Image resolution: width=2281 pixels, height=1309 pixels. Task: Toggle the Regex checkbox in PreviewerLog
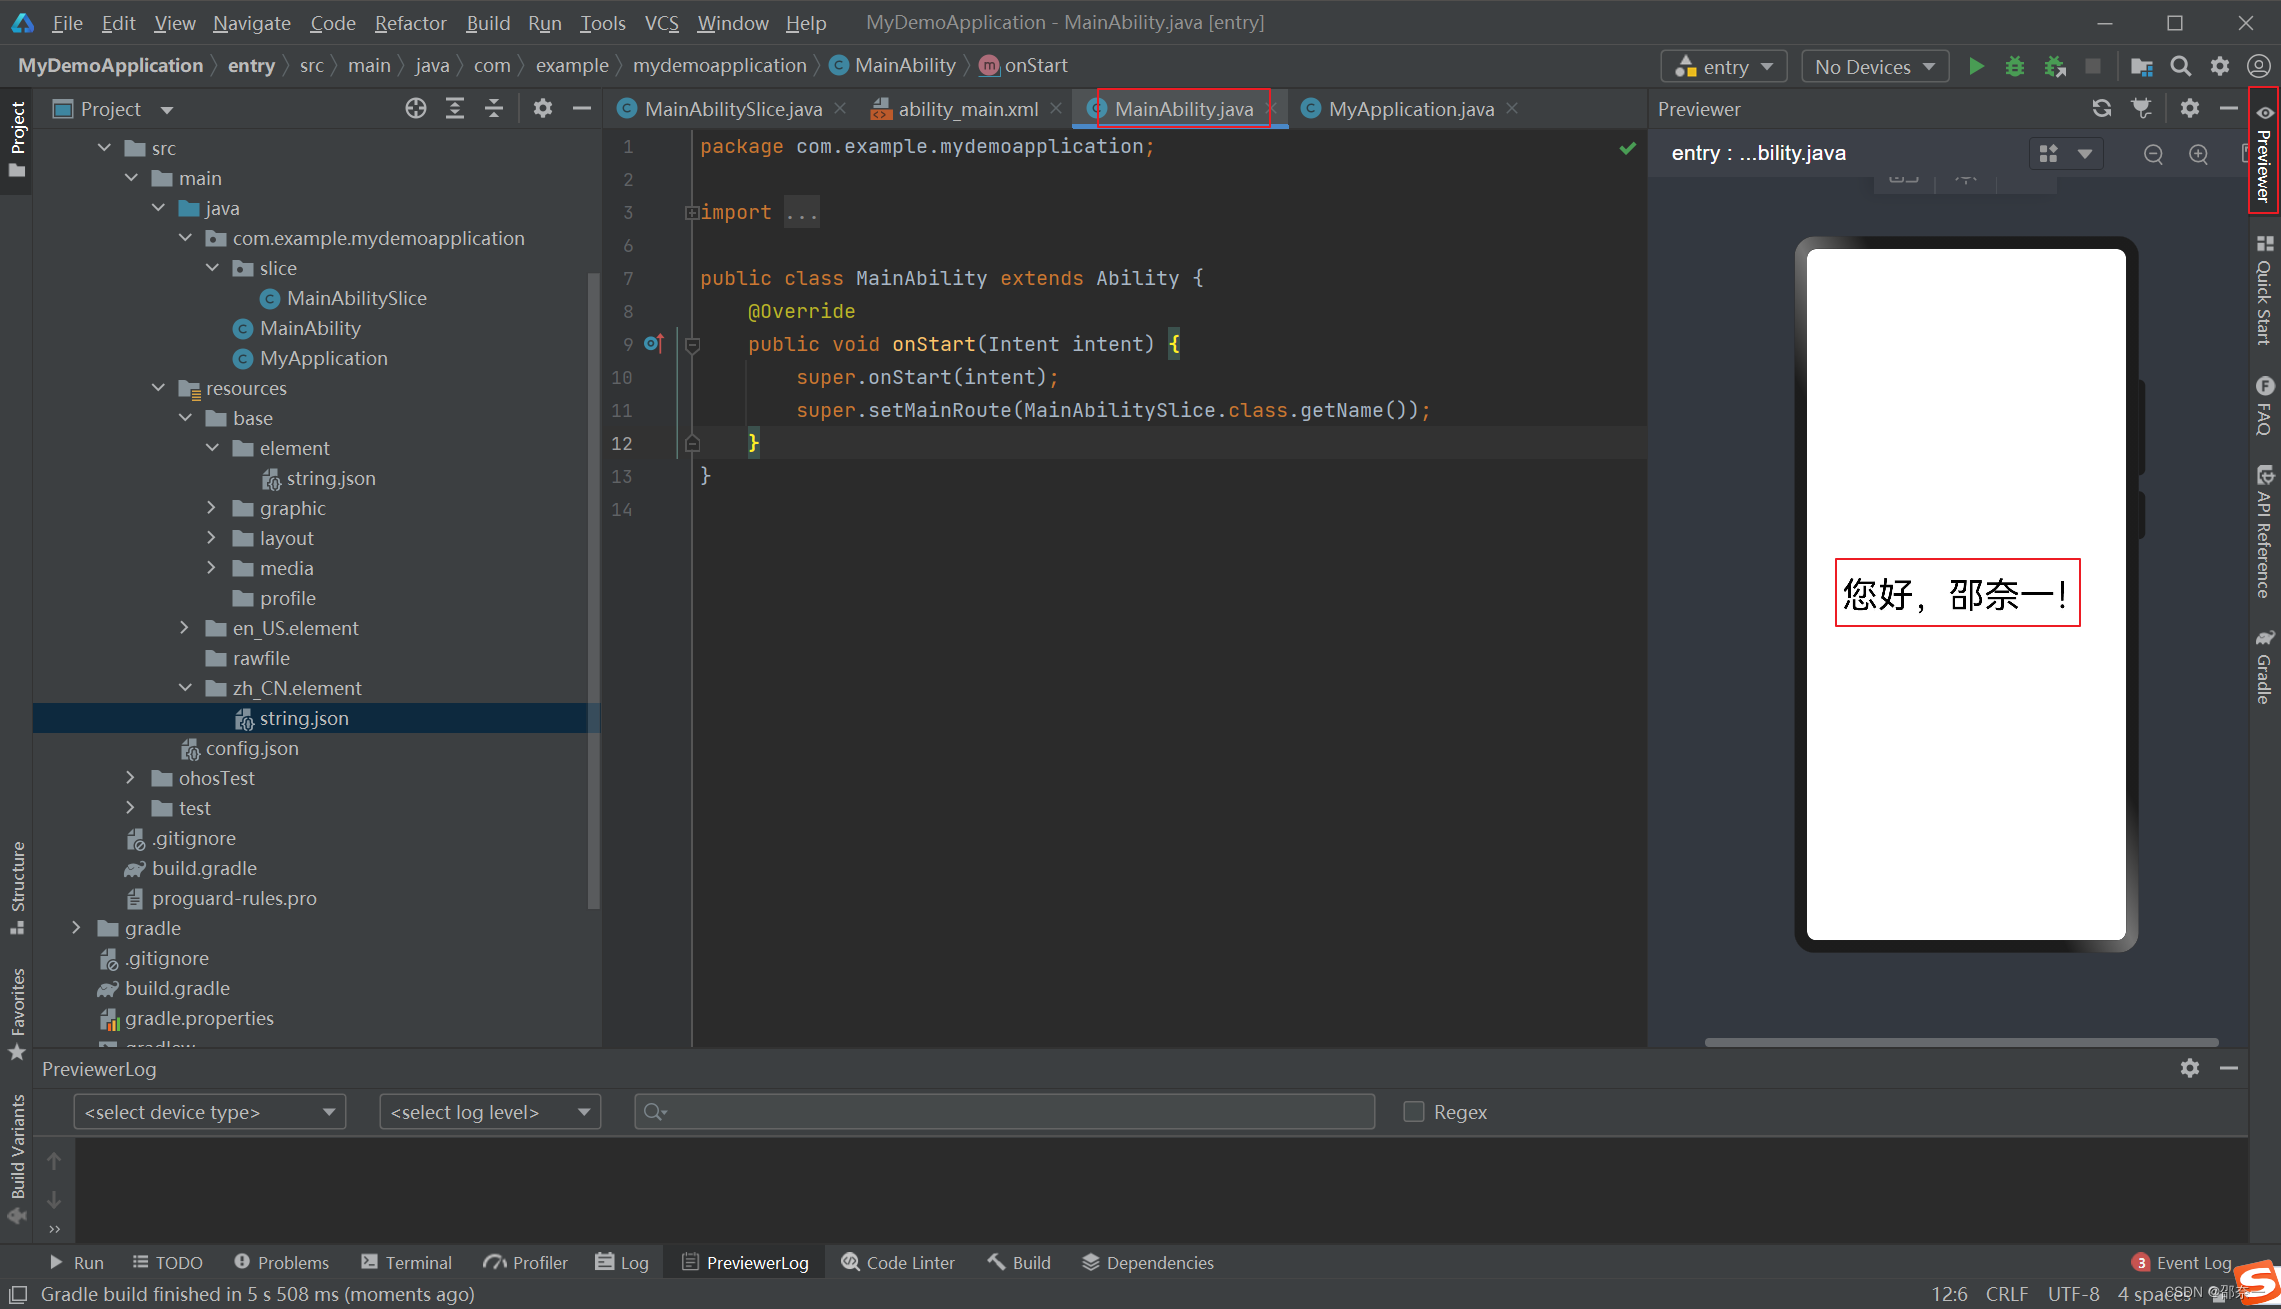(x=1413, y=1112)
